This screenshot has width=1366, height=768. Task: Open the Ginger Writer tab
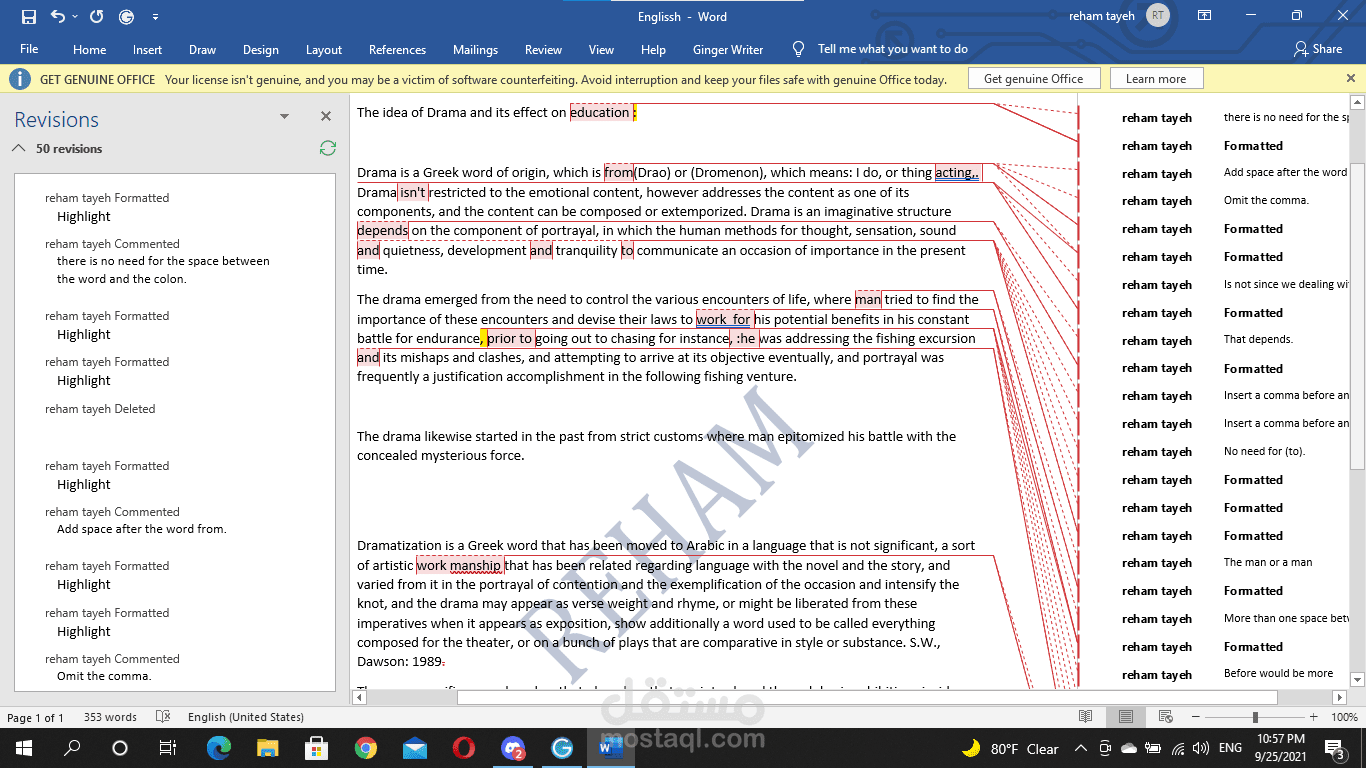[728, 49]
